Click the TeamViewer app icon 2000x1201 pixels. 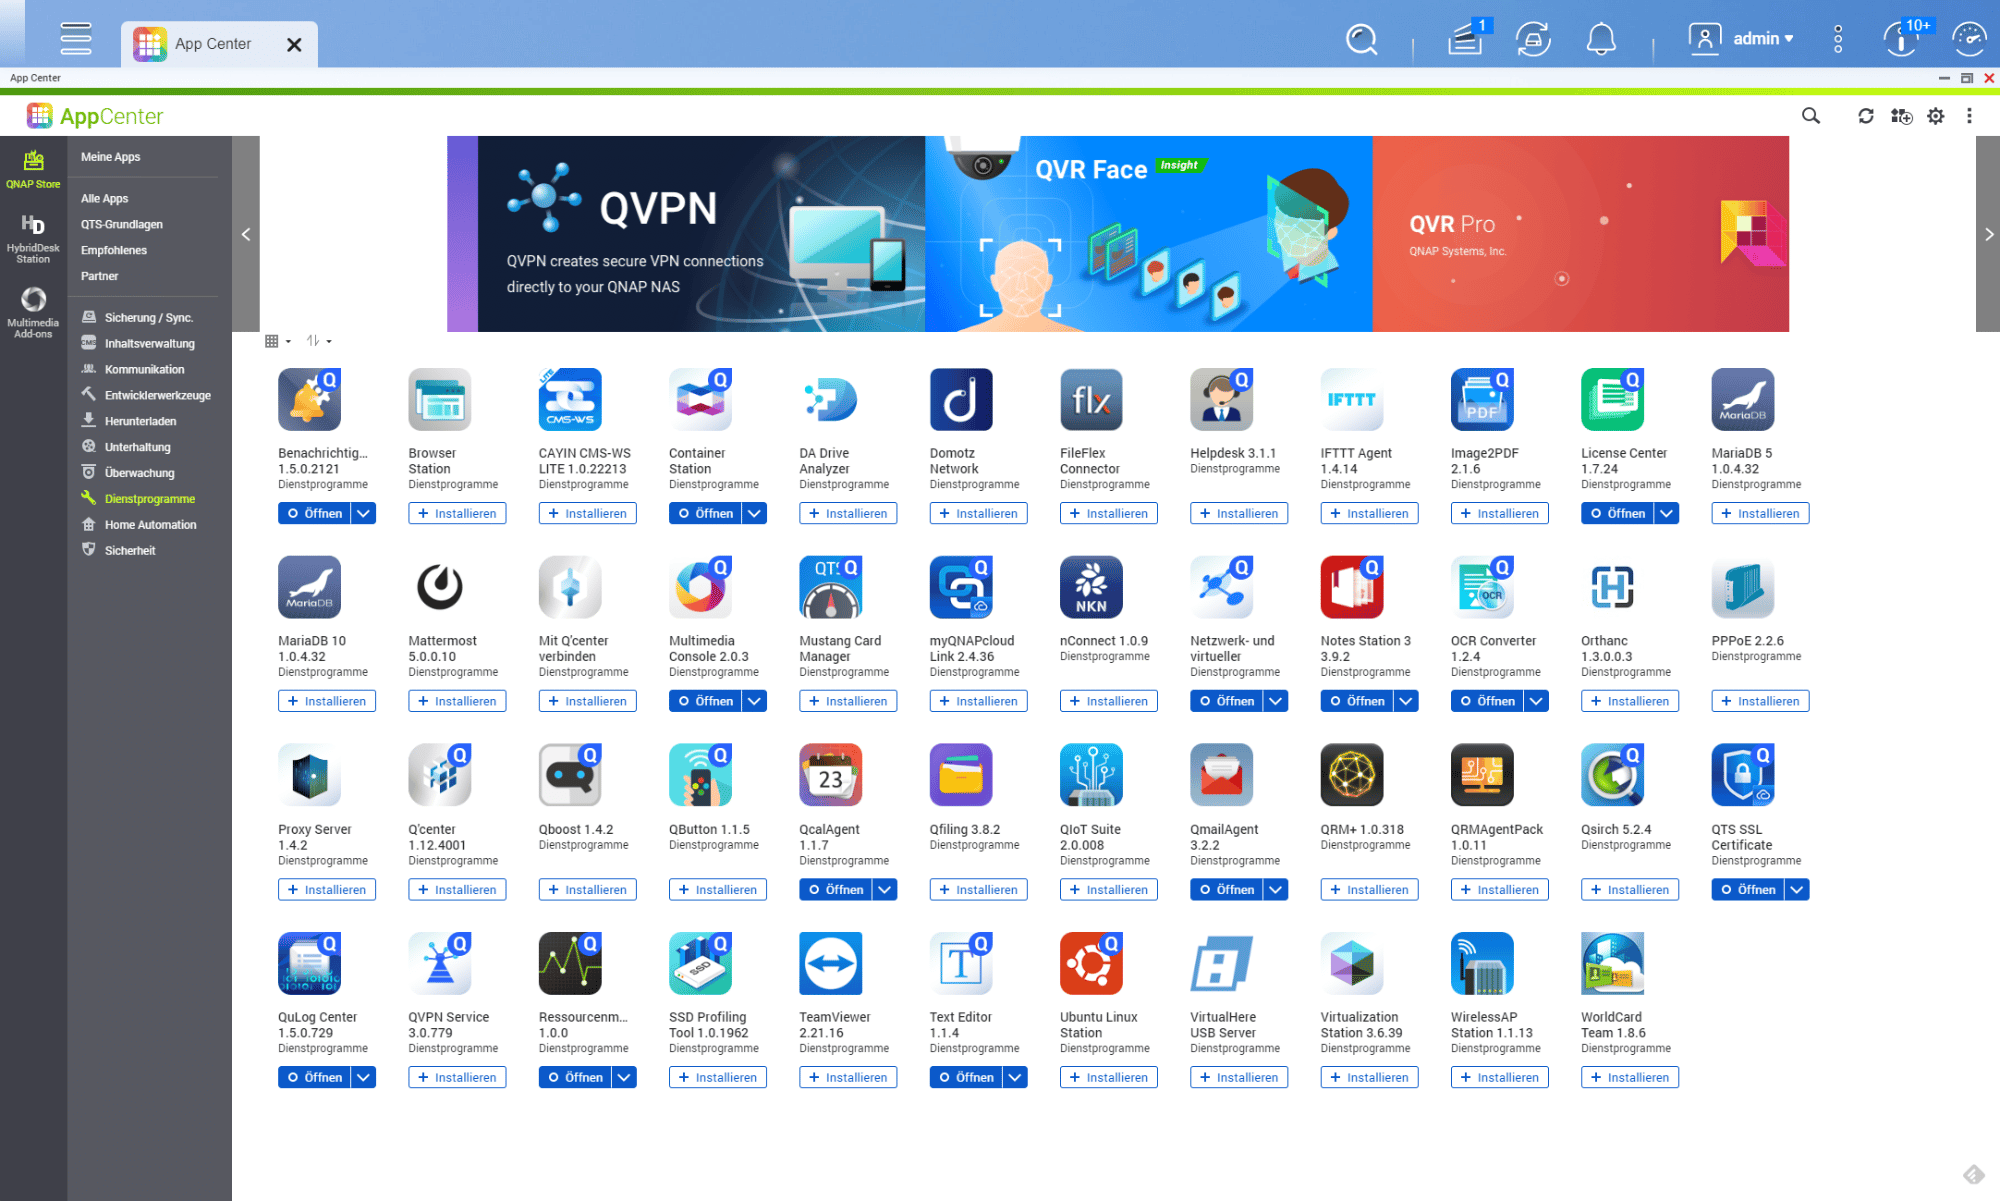pyautogui.click(x=830, y=963)
